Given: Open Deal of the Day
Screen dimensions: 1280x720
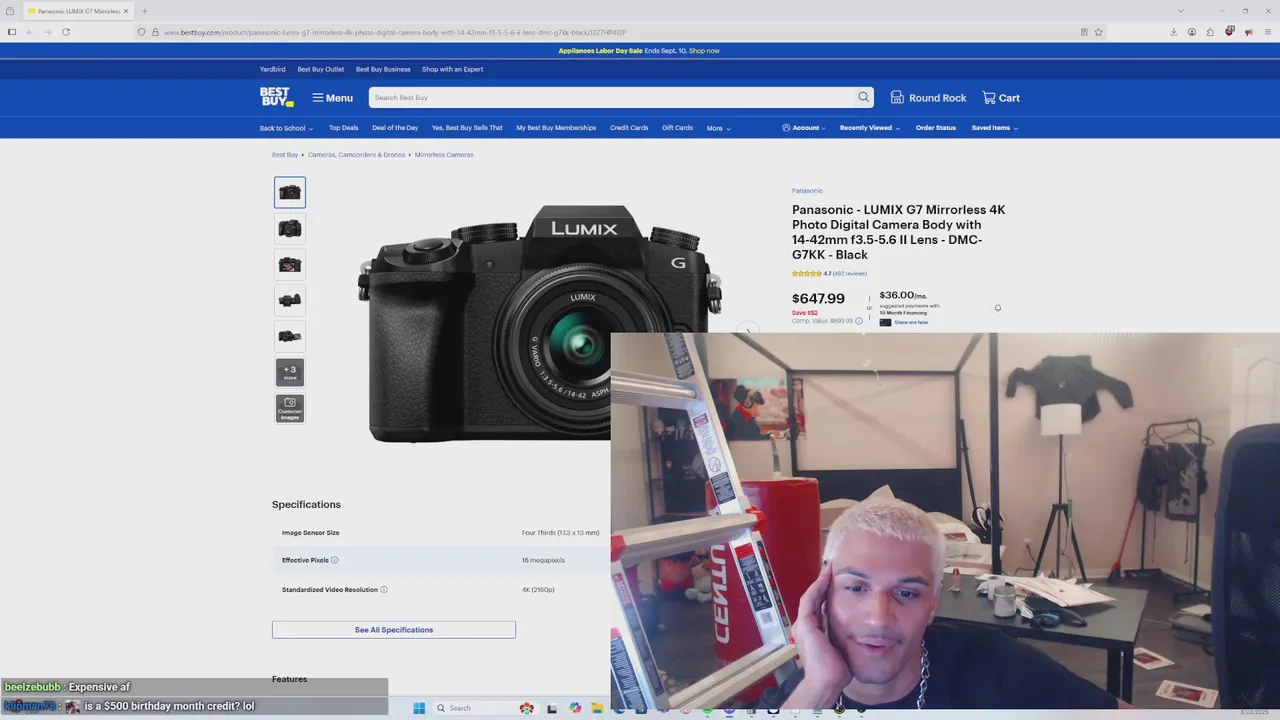Looking at the screenshot, I should (x=395, y=128).
